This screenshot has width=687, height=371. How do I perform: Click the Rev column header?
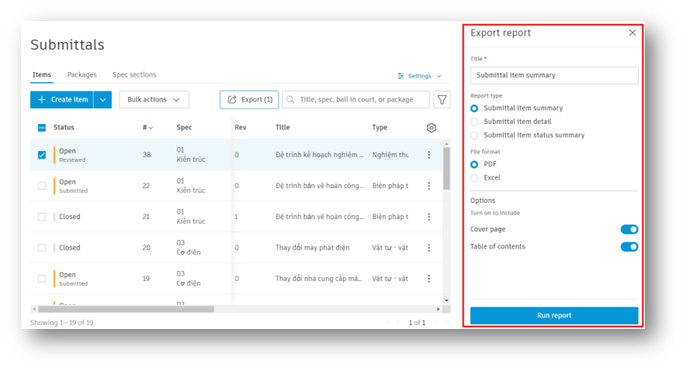coord(240,127)
